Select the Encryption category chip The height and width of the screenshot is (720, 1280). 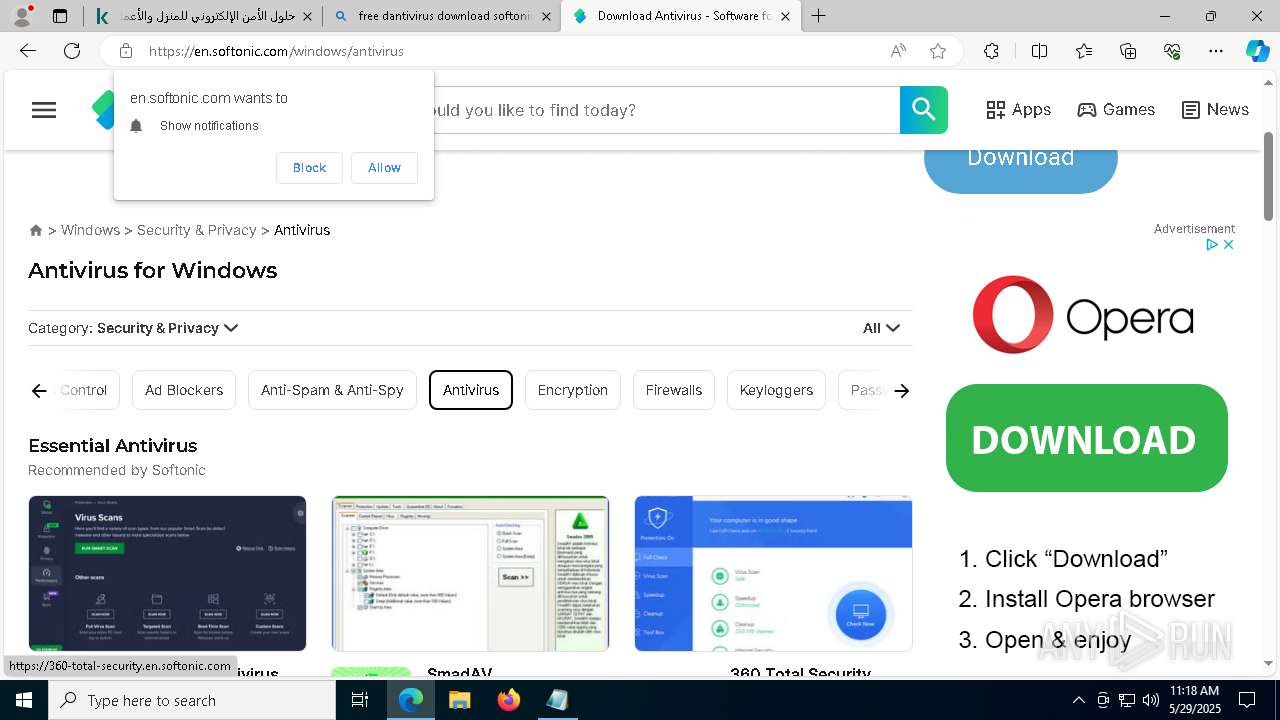click(573, 390)
